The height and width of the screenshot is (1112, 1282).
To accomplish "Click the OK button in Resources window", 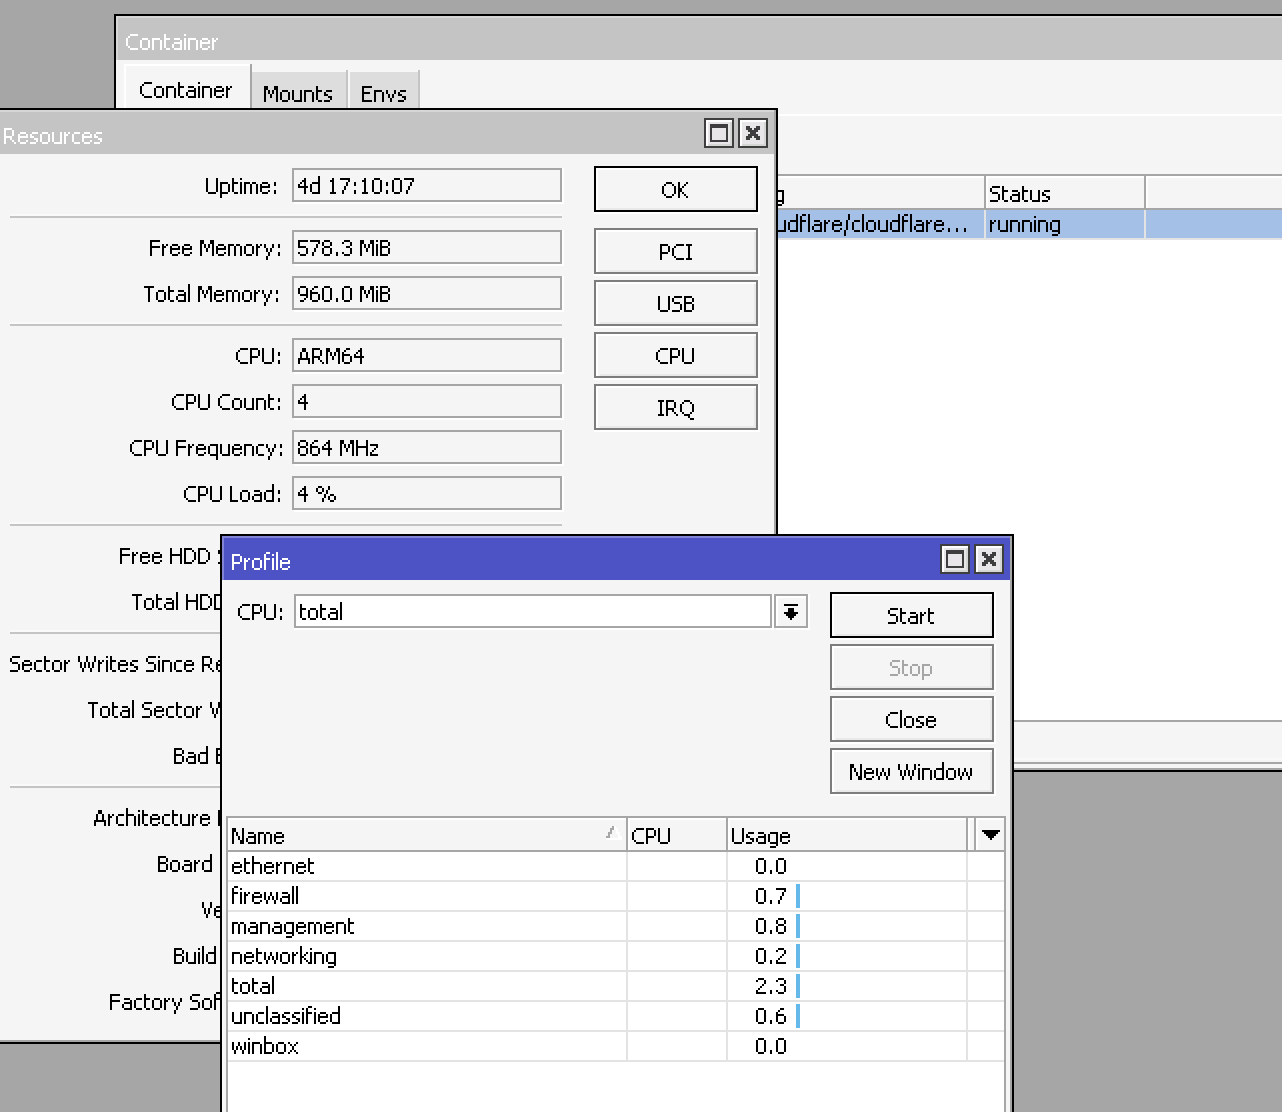I will 675,189.
